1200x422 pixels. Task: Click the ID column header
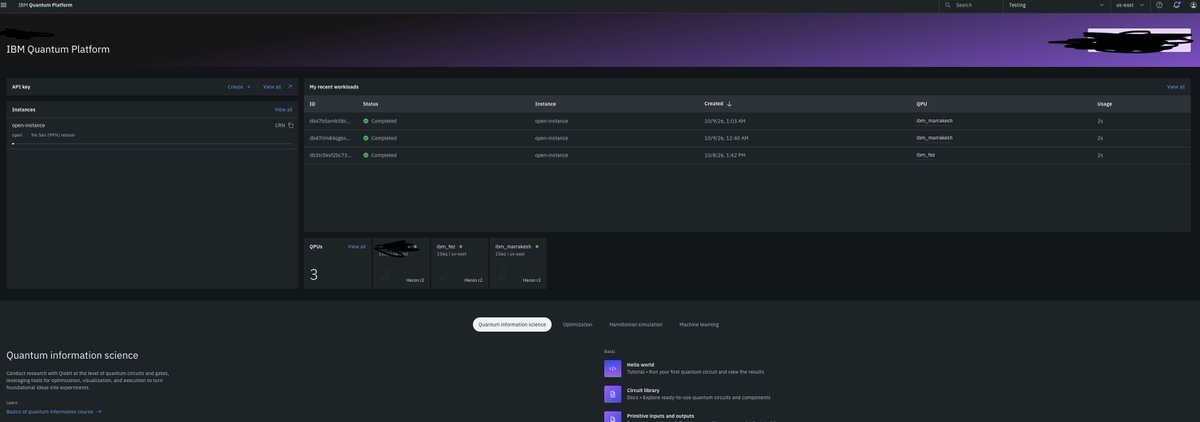[x=312, y=104]
